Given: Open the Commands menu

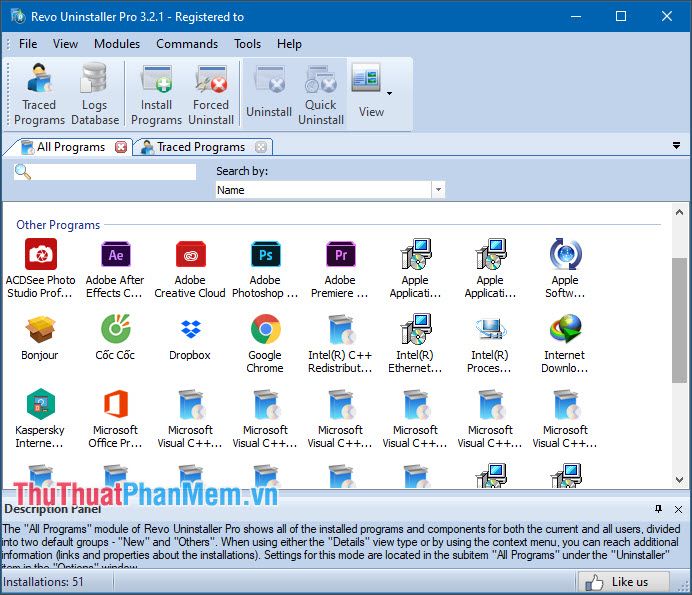Looking at the screenshot, I should tap(187, 44).
